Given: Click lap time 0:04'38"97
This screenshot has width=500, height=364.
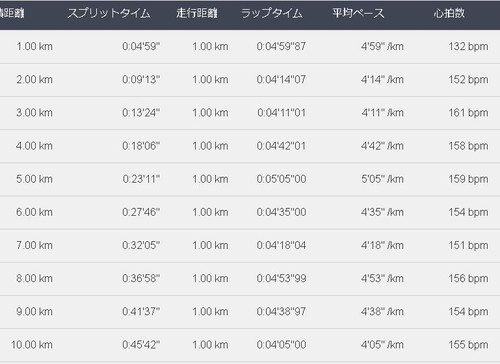Looking at the screenshot, I should 281,312.
